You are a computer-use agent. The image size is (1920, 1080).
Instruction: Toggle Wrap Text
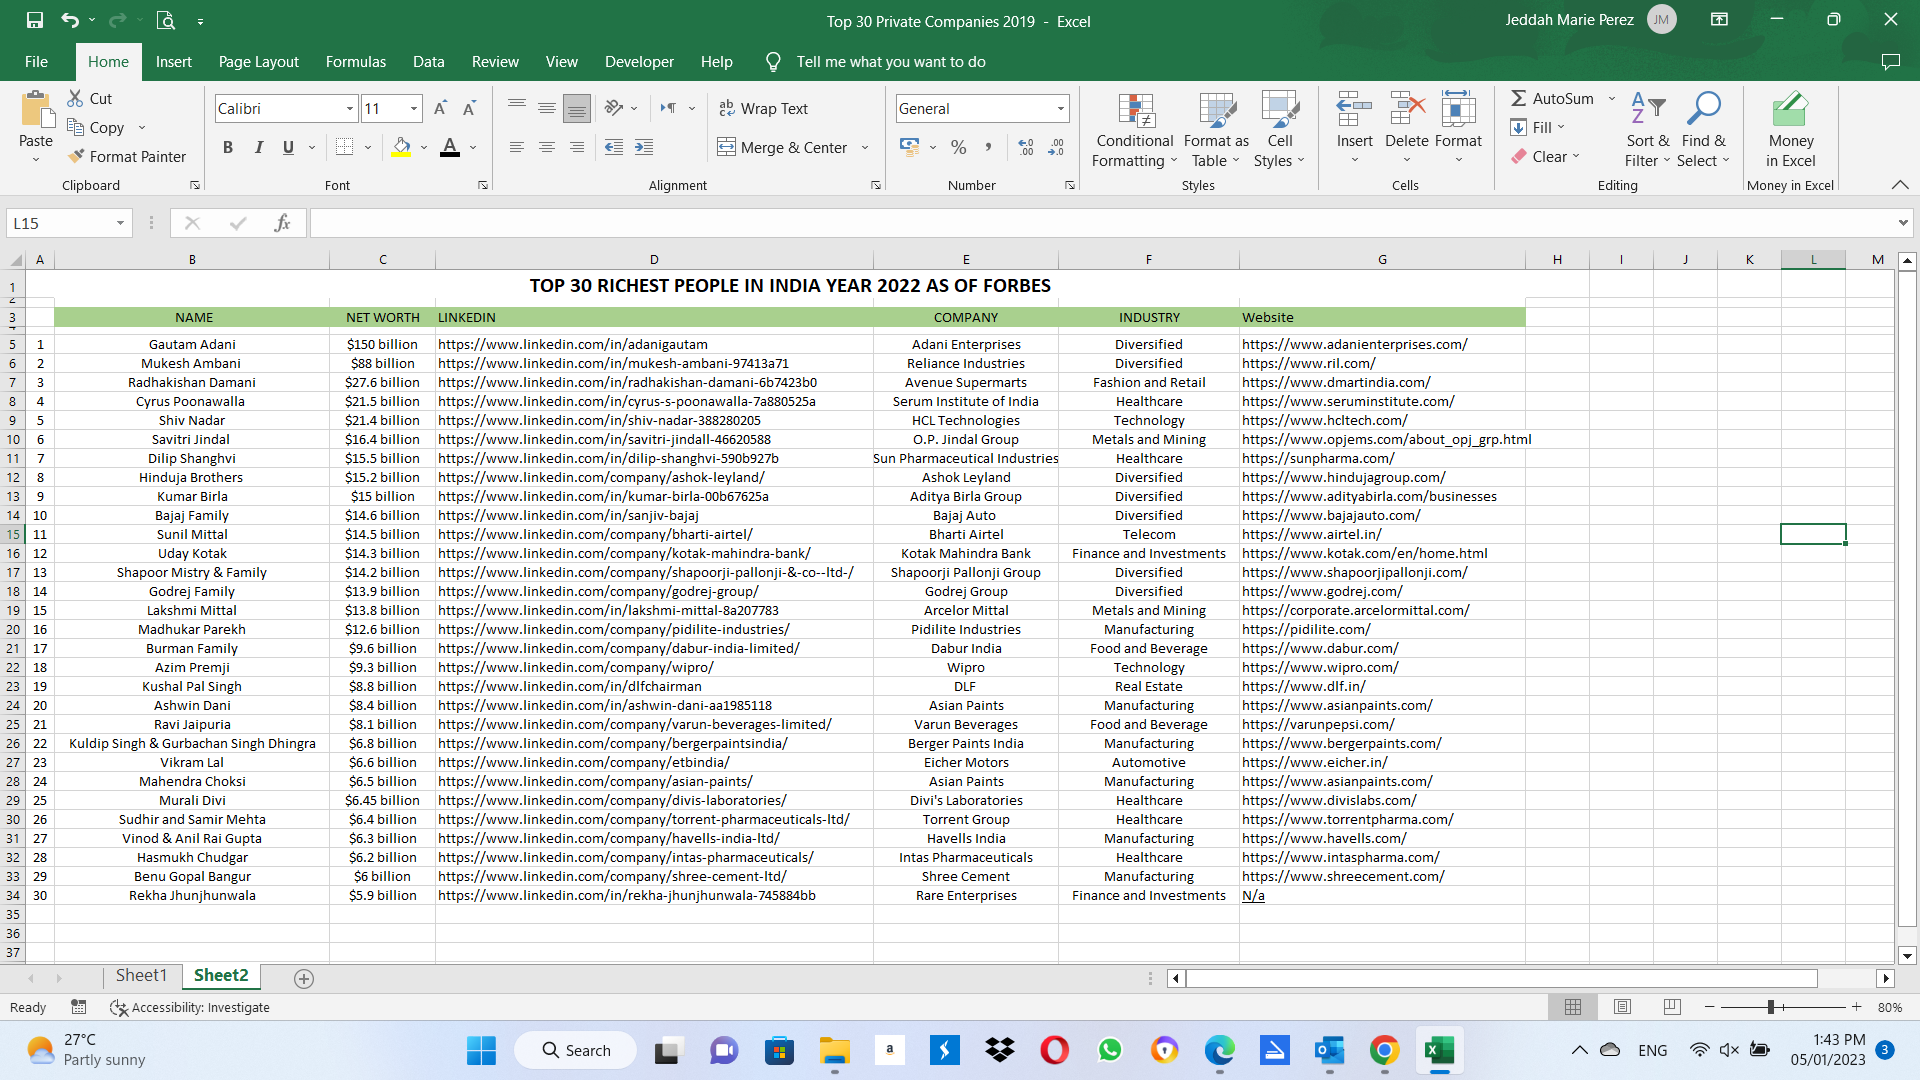(x=763, y=108)
